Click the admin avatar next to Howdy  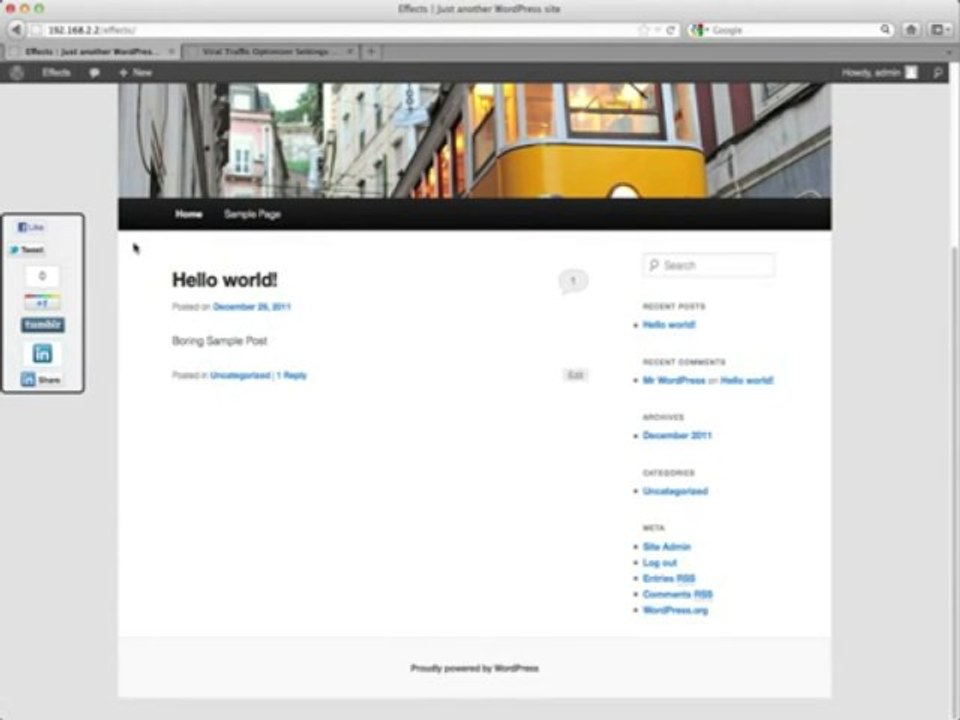click(912, 72)
